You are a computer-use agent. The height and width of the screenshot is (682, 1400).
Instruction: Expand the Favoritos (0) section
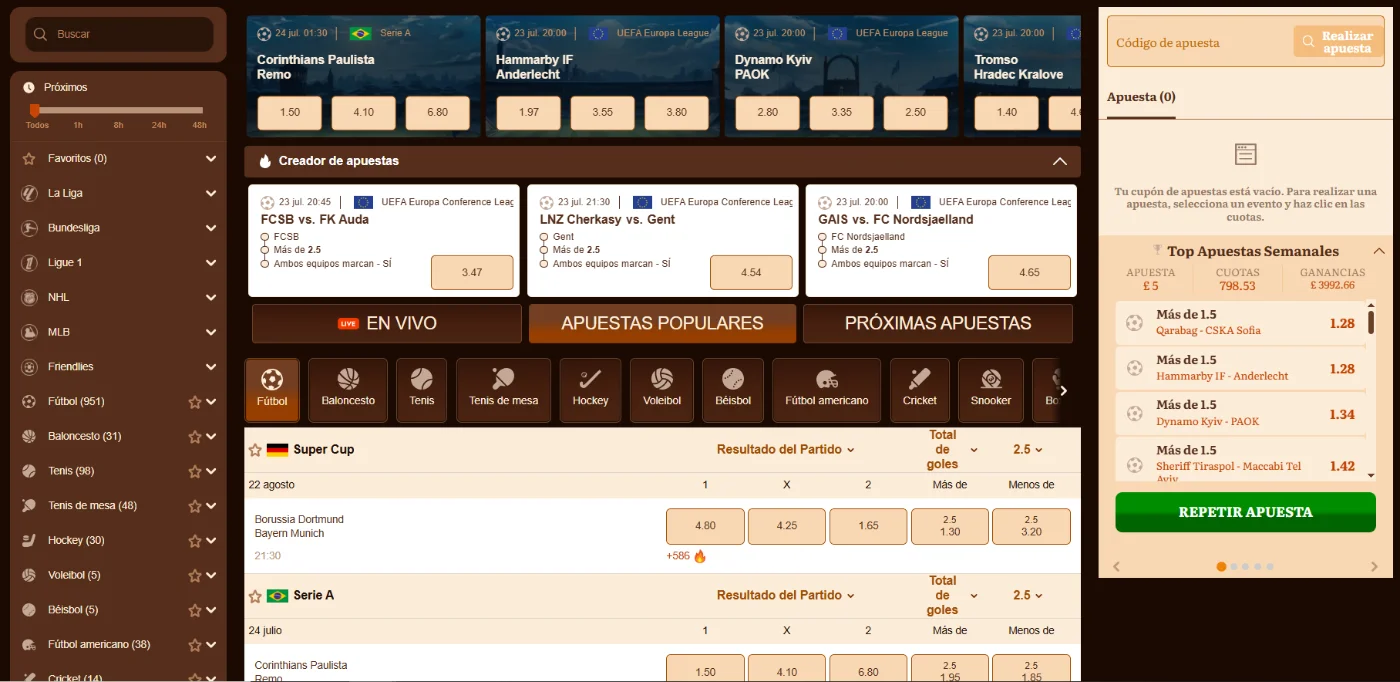click(211, 158)
